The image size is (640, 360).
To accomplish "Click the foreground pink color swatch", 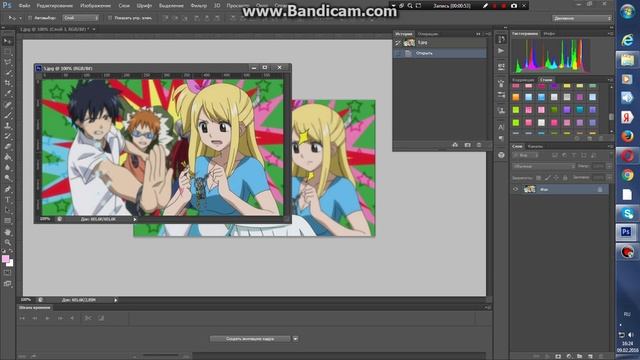I will pos(5,258).
